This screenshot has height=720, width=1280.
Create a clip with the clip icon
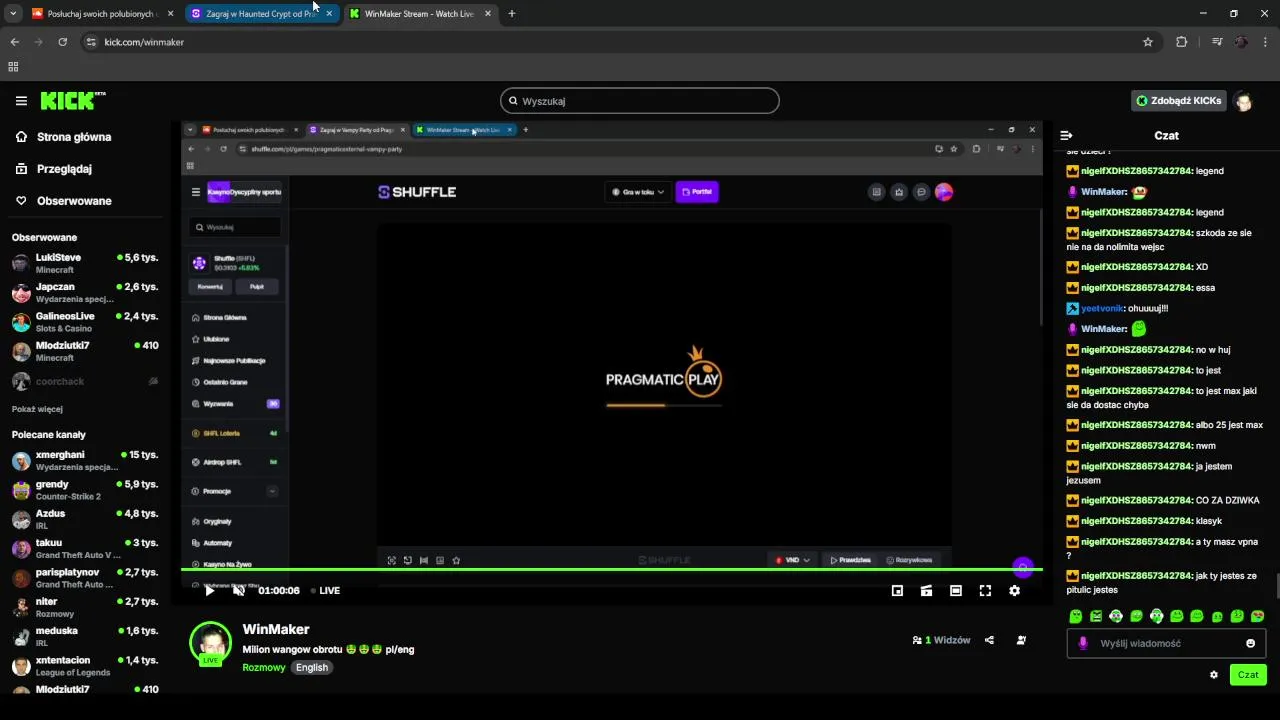[927, 591]
